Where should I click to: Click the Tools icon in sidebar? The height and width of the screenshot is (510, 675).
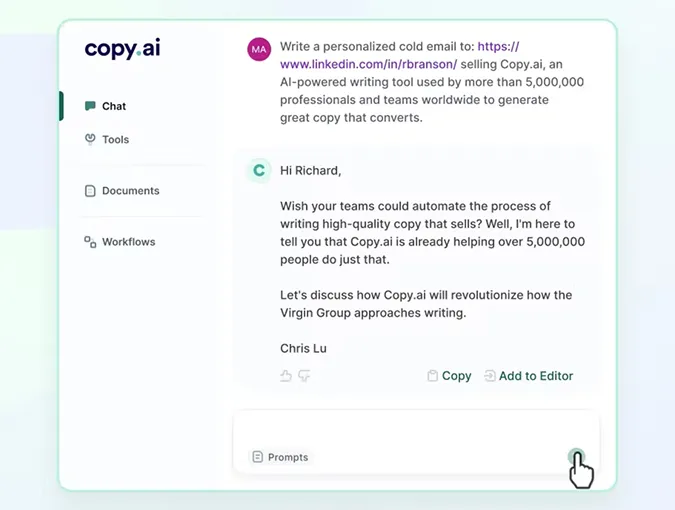click(90, 139)
